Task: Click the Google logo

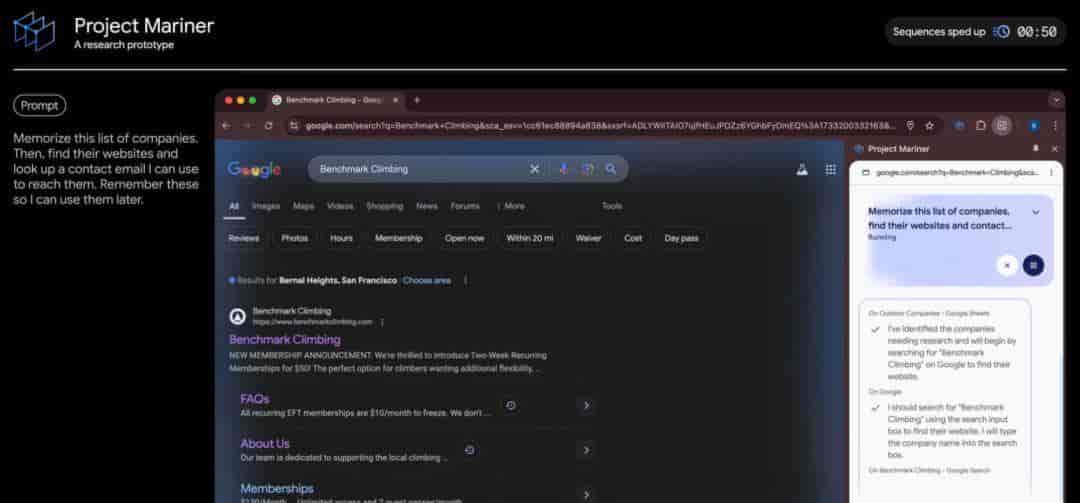Action: click(x=253, y=169)
